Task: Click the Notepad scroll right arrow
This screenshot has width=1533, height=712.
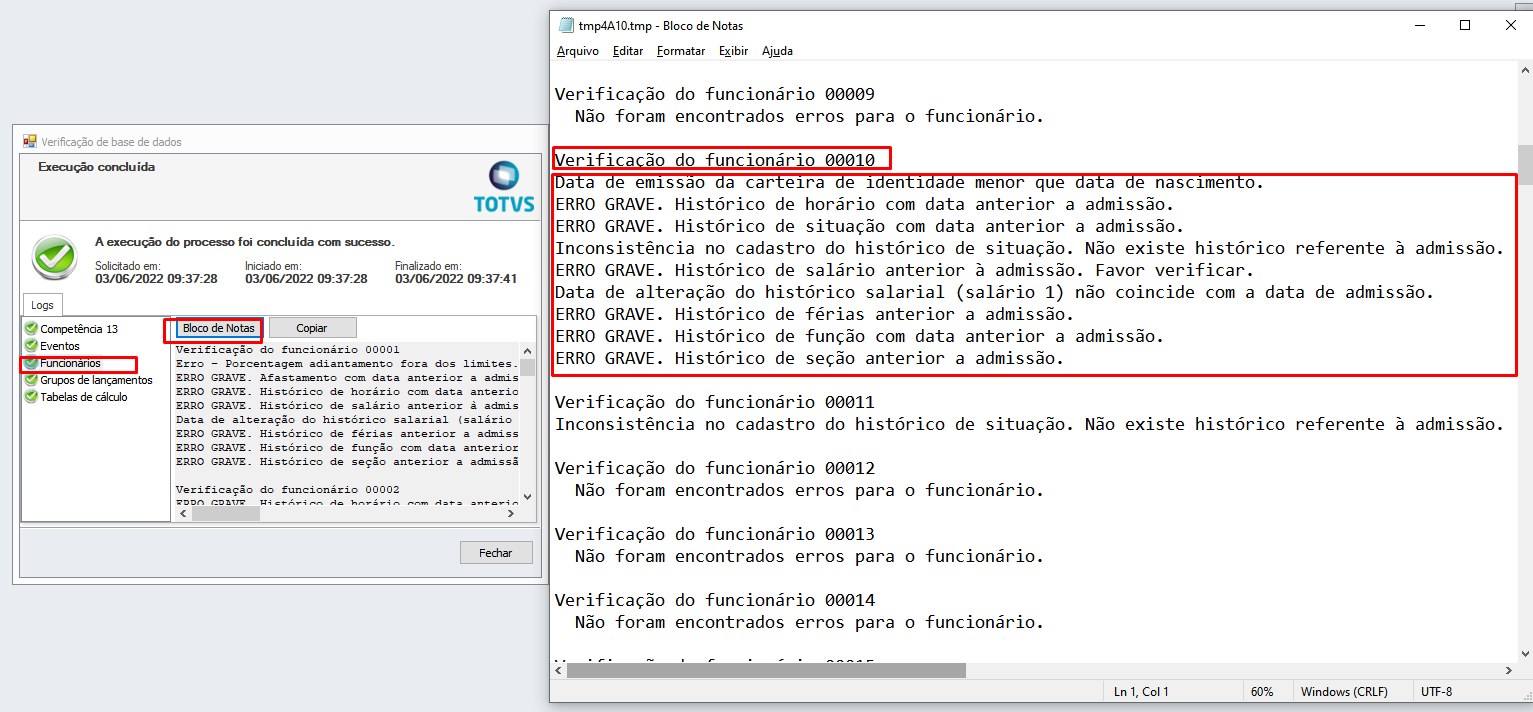Action: 1508,670
